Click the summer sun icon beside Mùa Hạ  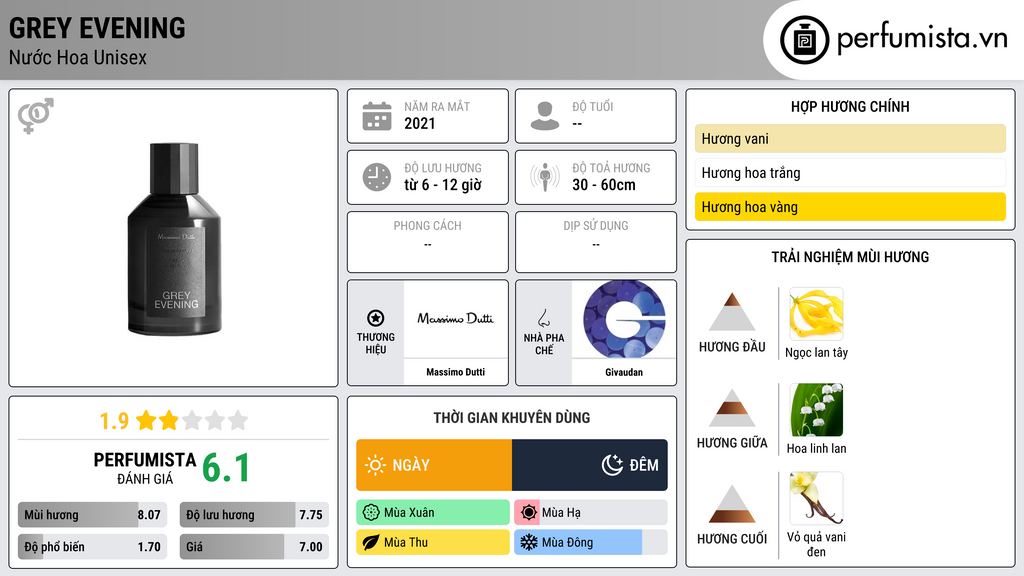click(529, 513)
